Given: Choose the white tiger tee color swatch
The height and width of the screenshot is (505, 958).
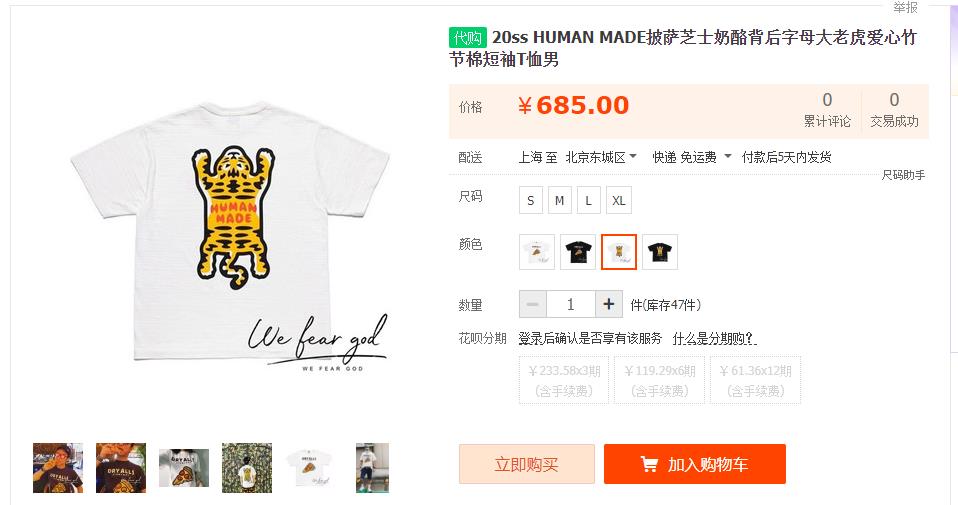Looking at the screenshot, I should (x=619, y=252).
